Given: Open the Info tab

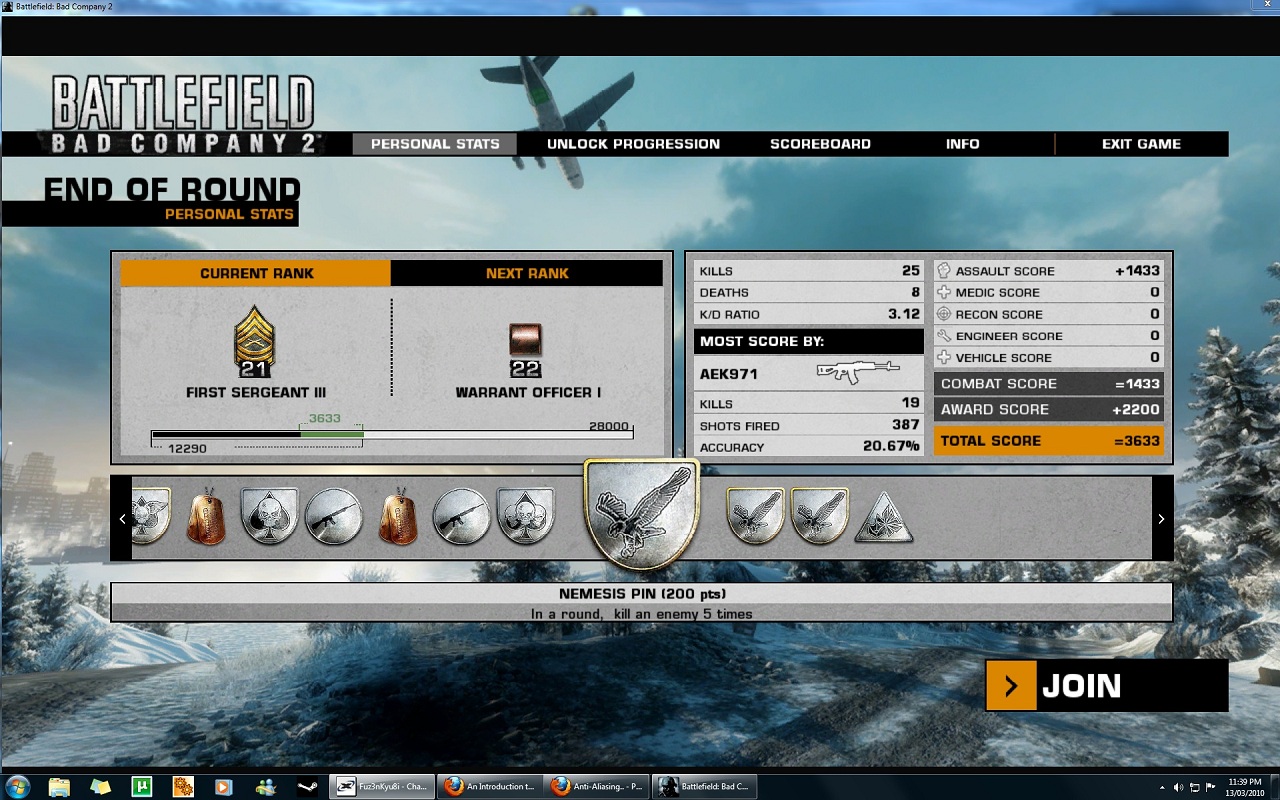Looking at the screenshot, I should pyautogui.click(x=963, y=144).
